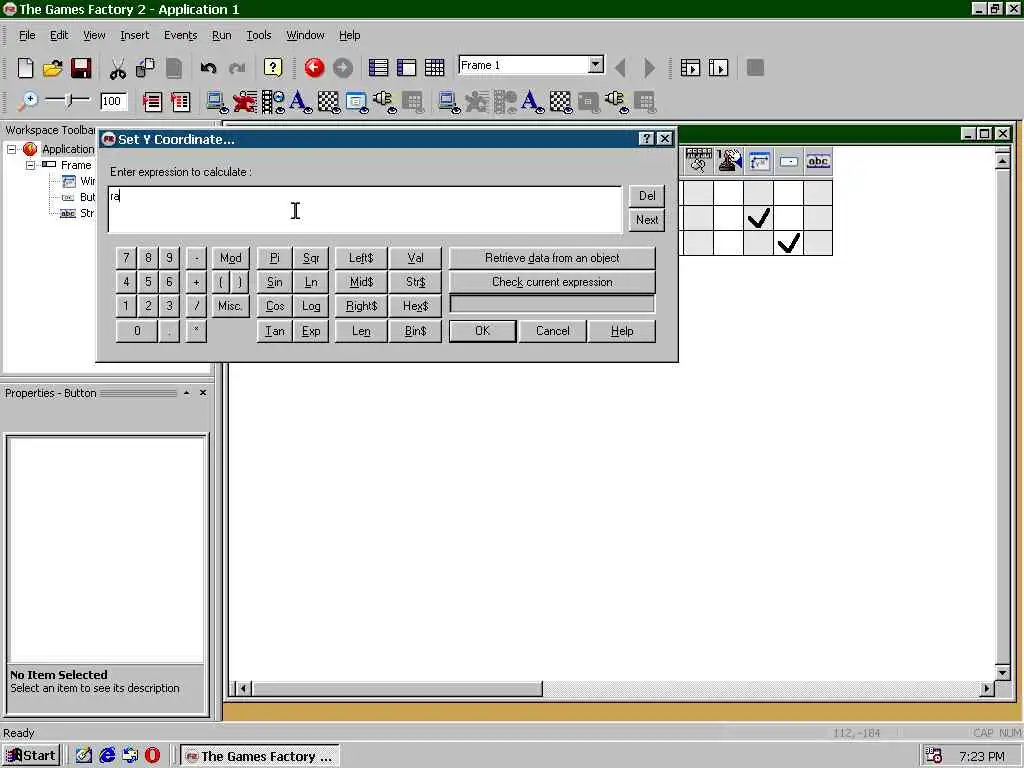Toggle the window-control objects show icon
This screenshot has height=768, width=1024.
pyautogui.click(x=357, y=102)
